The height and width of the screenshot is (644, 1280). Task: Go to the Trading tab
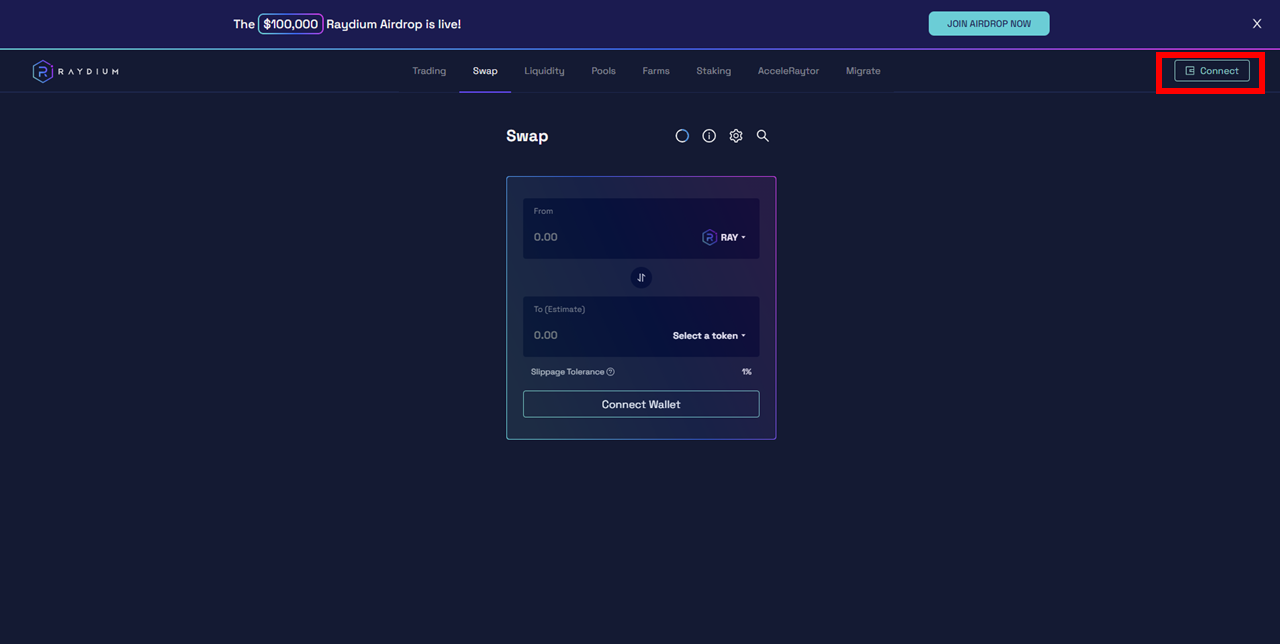(x=429, y=71)
